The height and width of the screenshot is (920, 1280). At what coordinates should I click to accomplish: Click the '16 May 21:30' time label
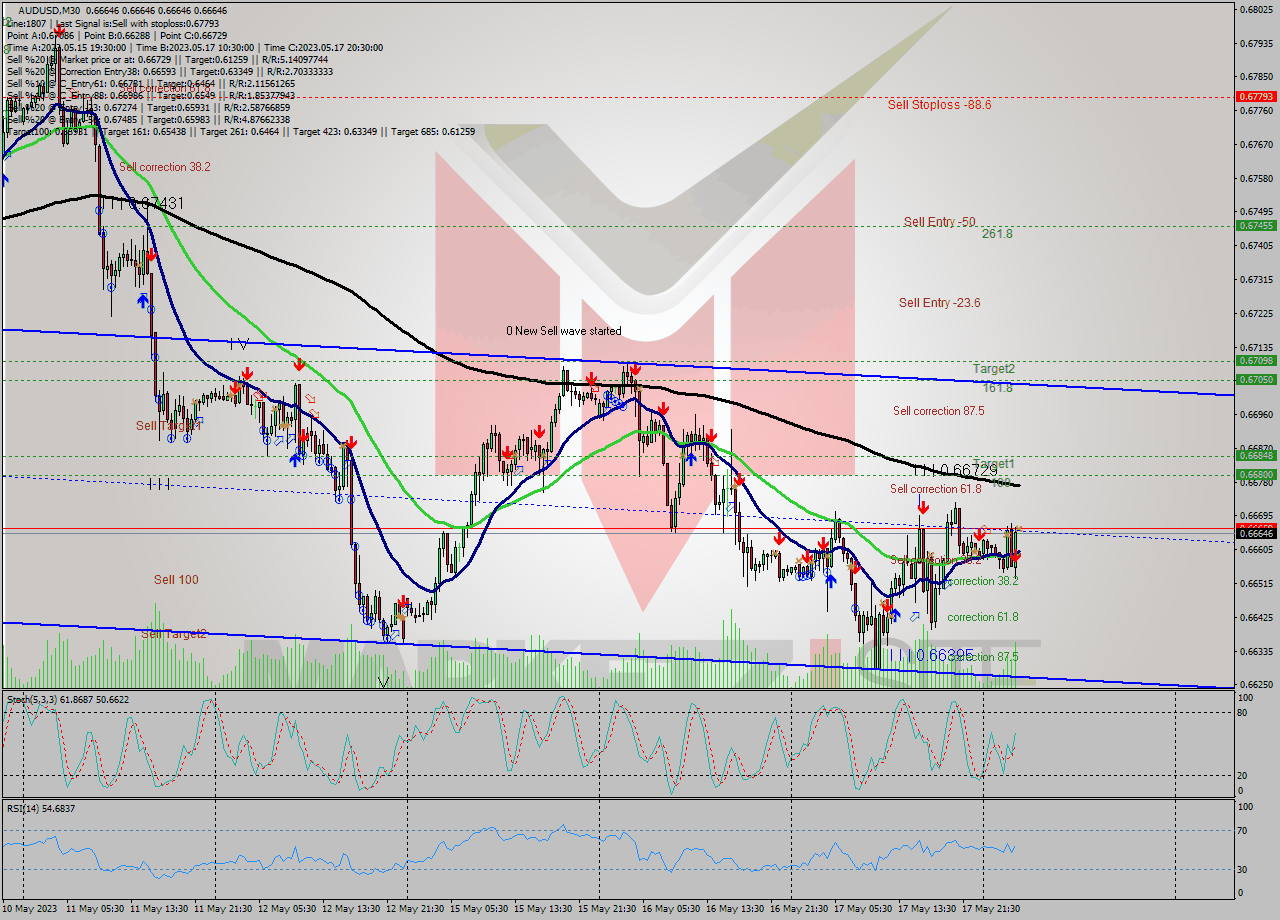tap(799, 908)
